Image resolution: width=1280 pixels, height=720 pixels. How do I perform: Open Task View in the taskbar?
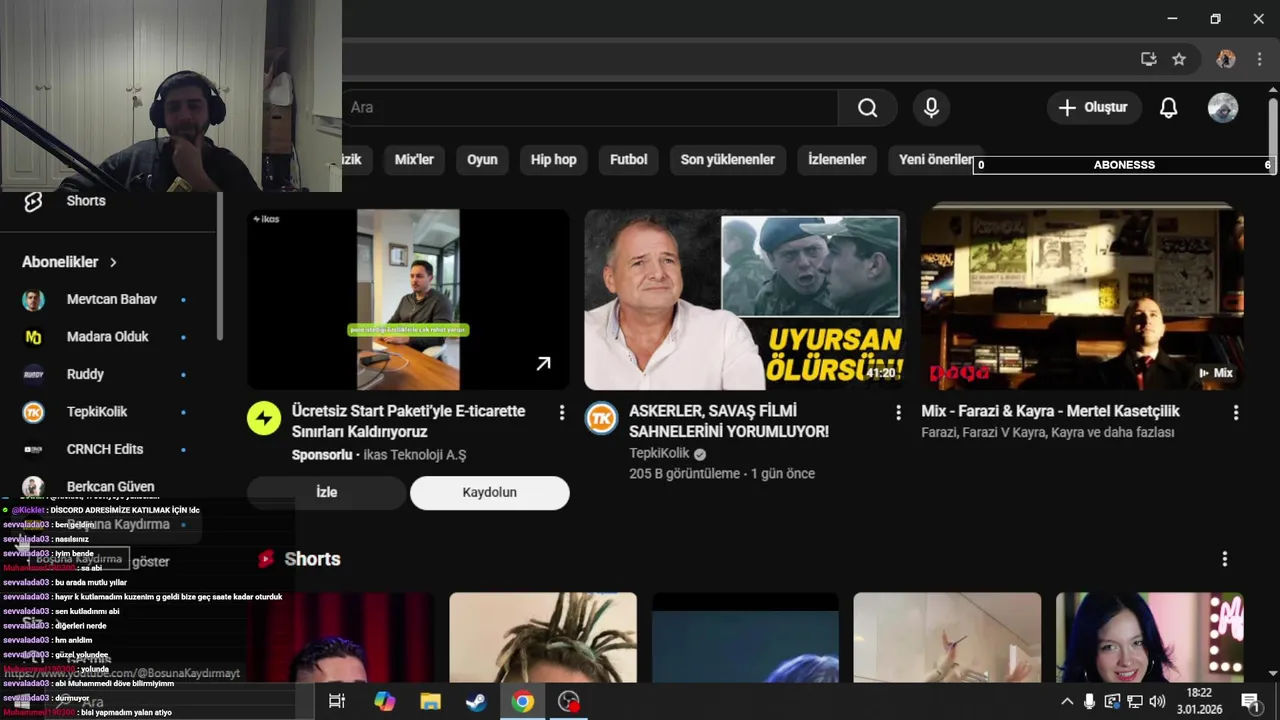pyautogui.click(x=337, y=702)
